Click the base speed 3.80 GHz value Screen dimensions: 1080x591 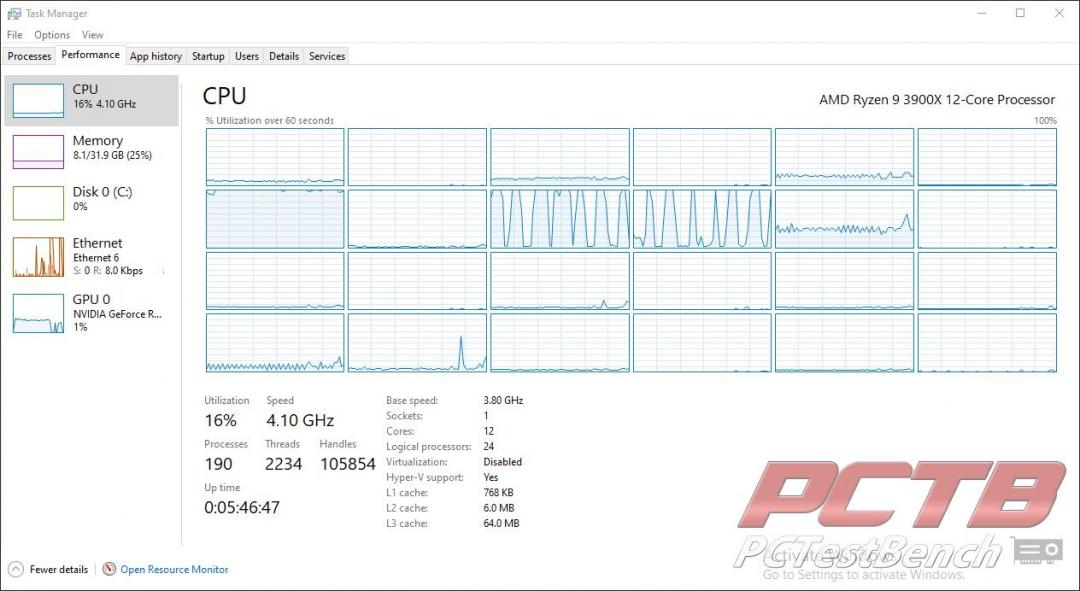[x=503, y=400]
